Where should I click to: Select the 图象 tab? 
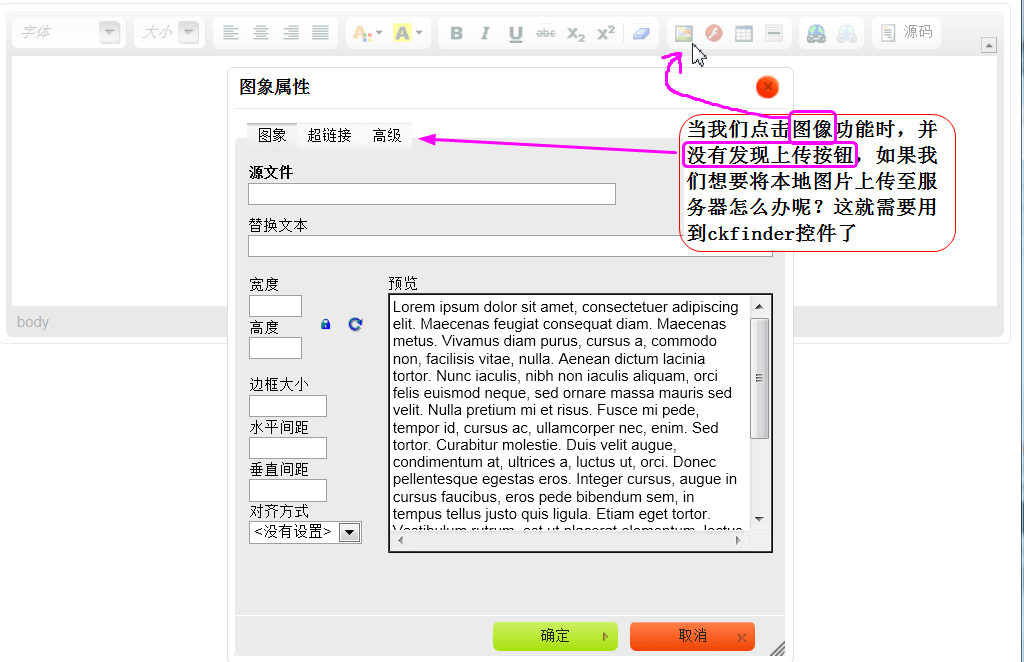[x=272, y=135]
